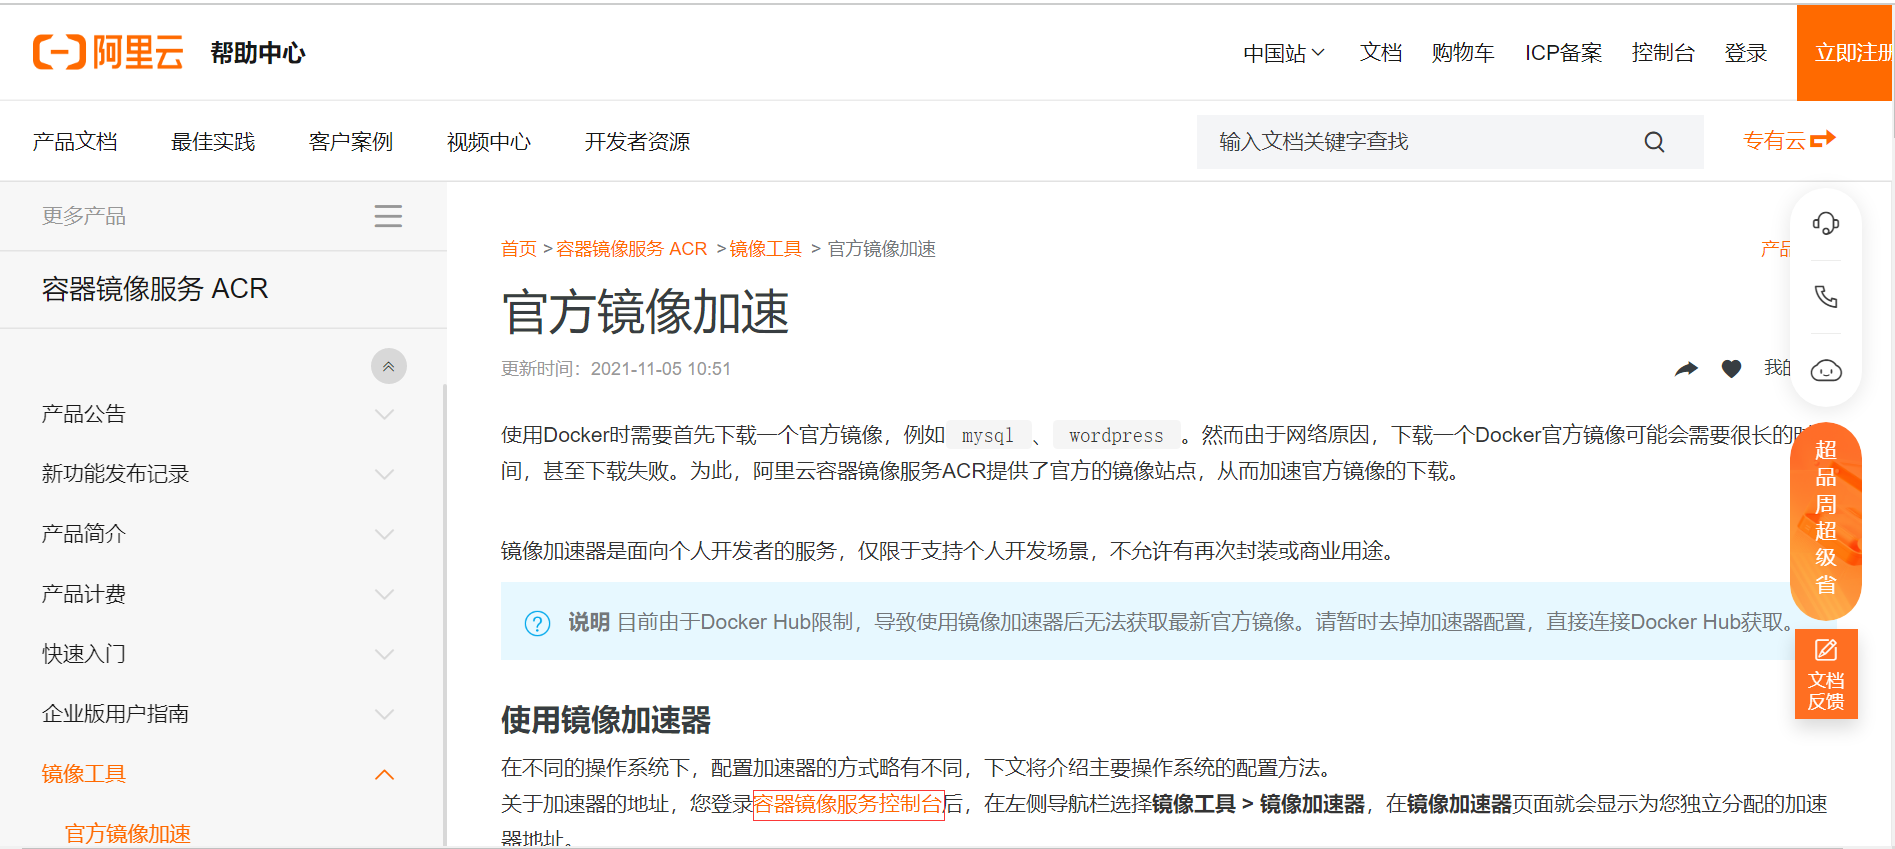Click the 登录 link
Viewport: 1895px width, 849px height.
[x=1746, y=53]
